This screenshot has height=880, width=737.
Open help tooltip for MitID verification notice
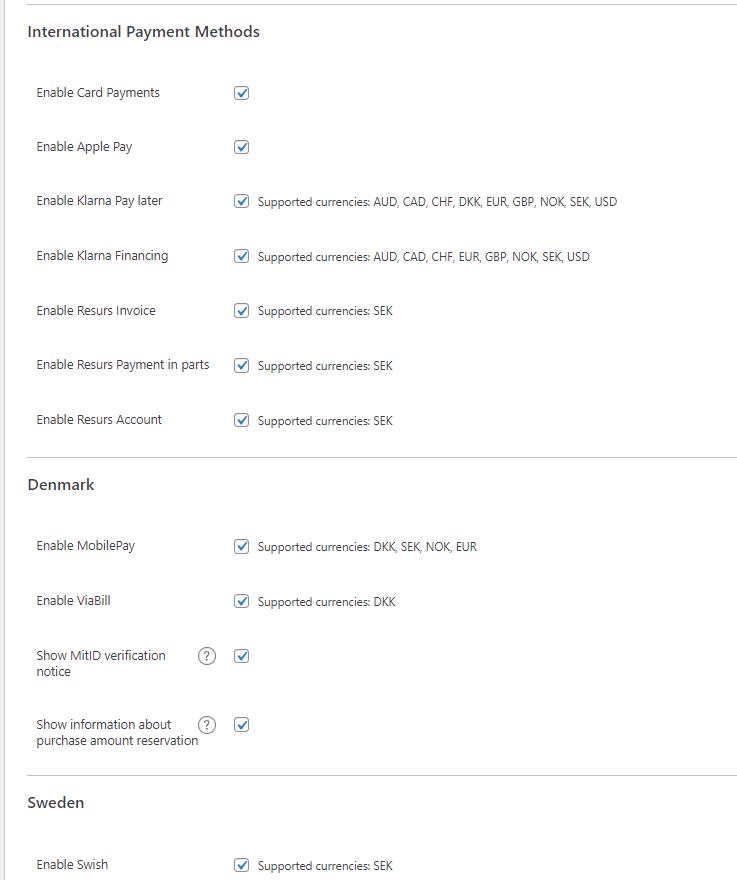[x=207, y=656]
